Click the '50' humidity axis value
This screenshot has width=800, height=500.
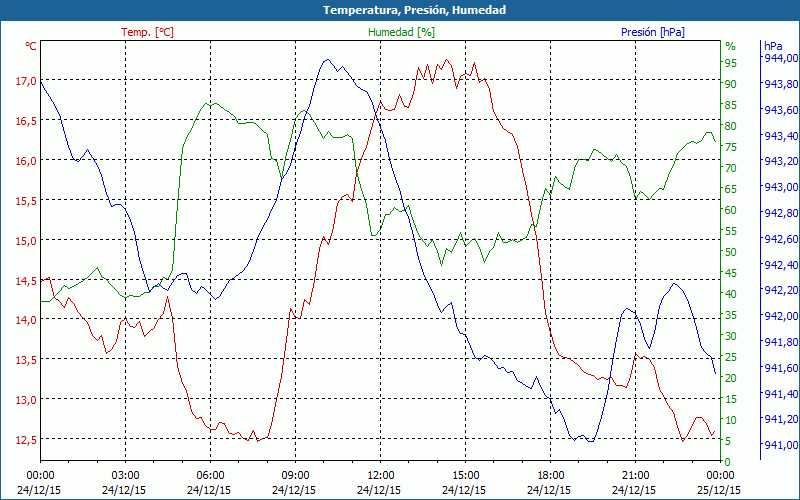[x=731, y=252]
